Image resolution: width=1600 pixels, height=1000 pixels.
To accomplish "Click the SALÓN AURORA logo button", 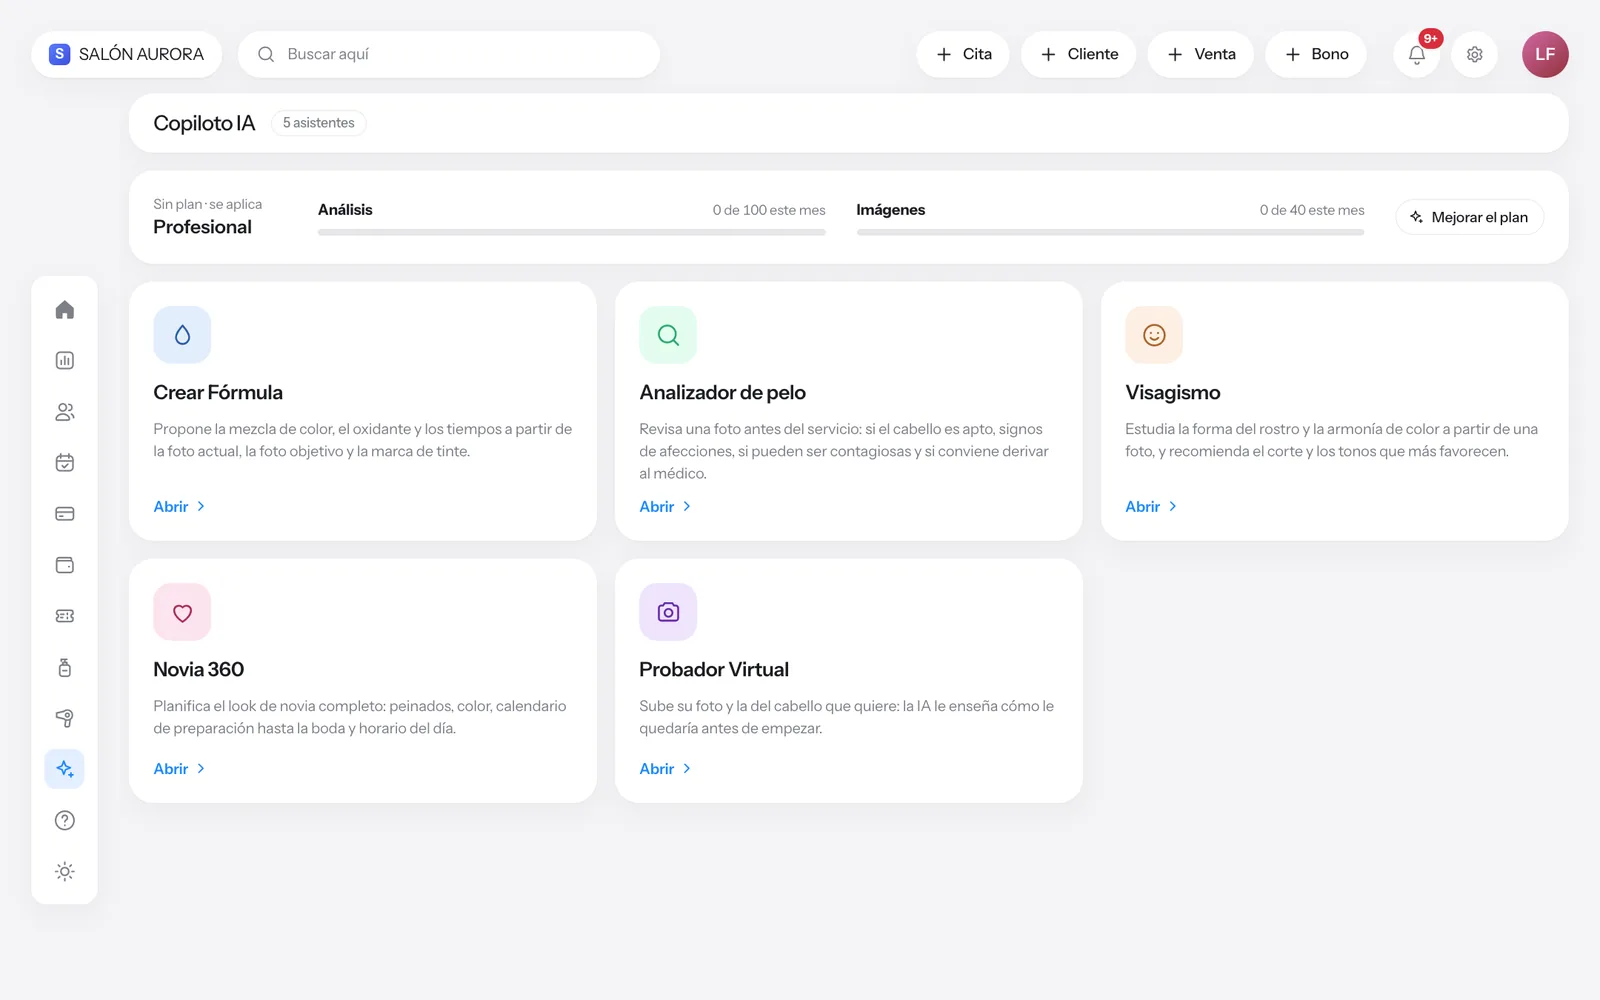I will coord(127,54).
